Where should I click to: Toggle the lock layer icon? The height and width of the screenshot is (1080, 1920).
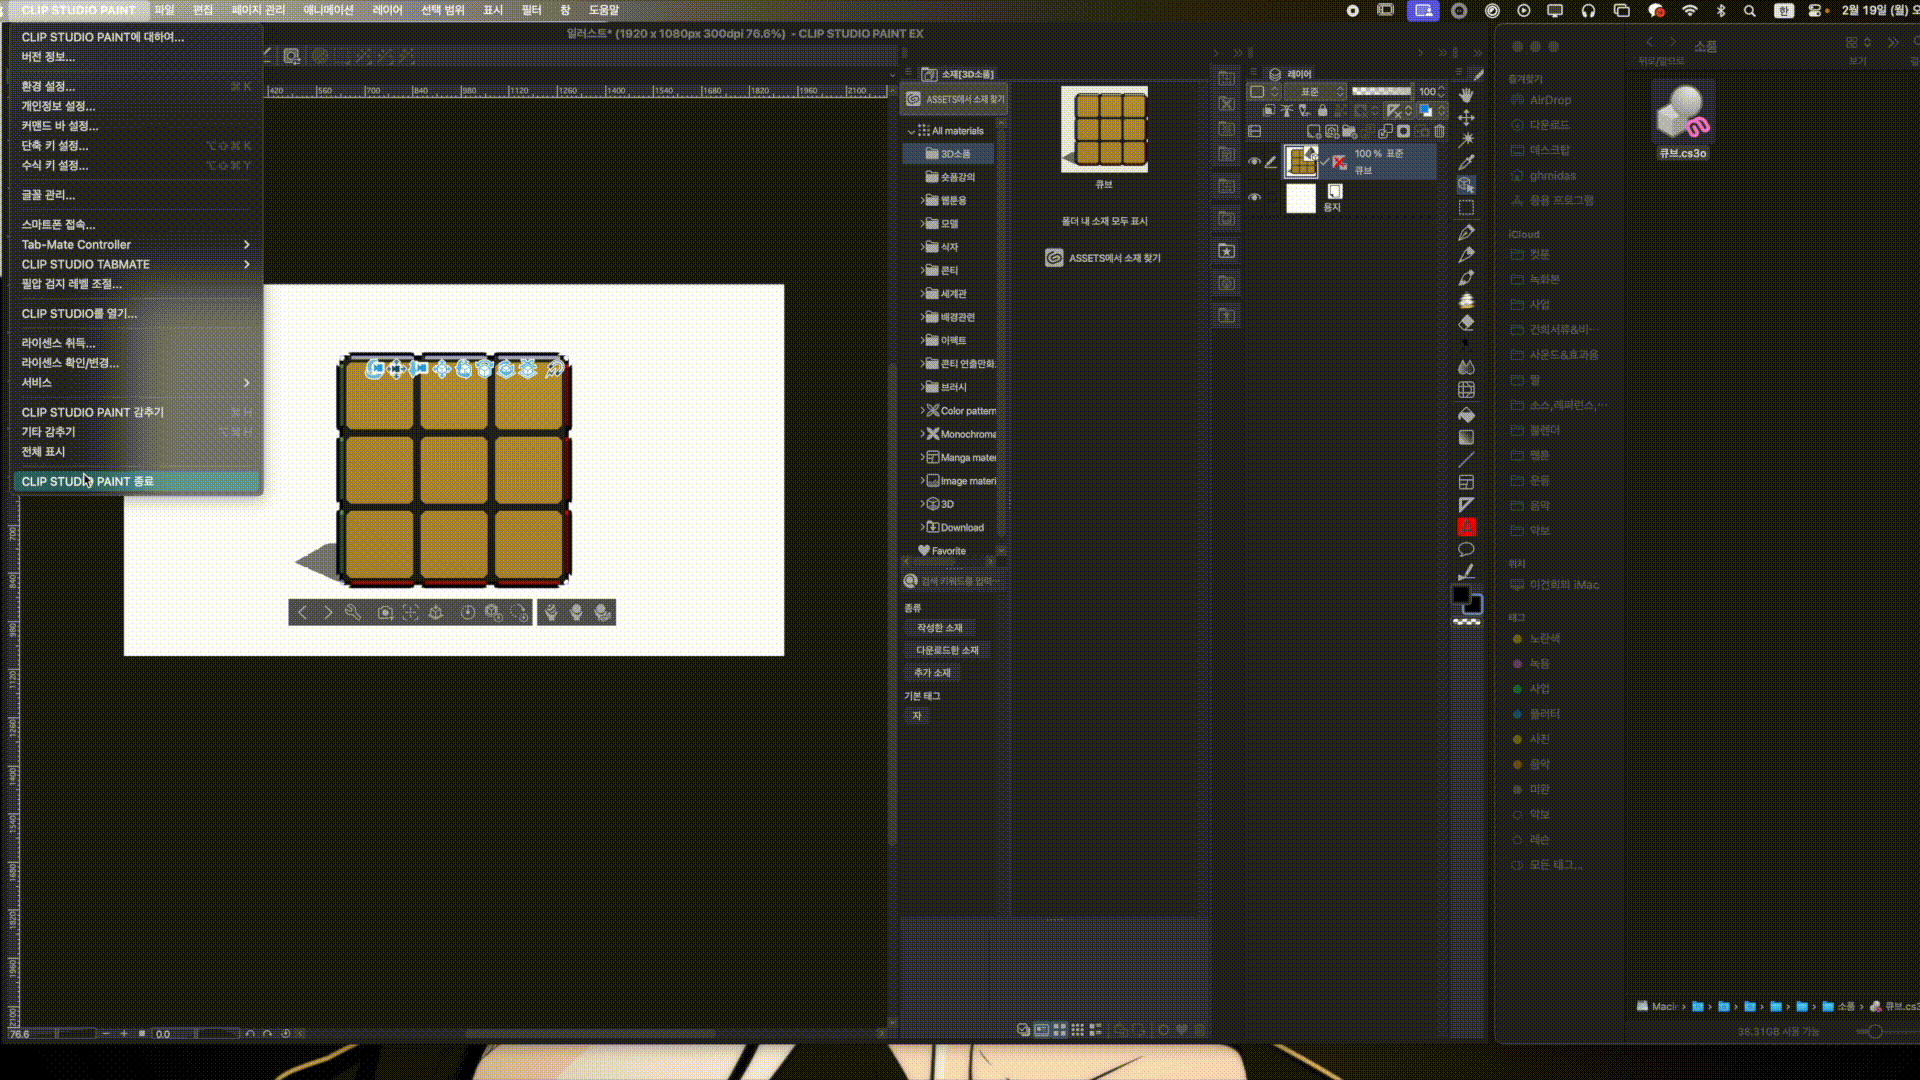tap(1323, 111)
